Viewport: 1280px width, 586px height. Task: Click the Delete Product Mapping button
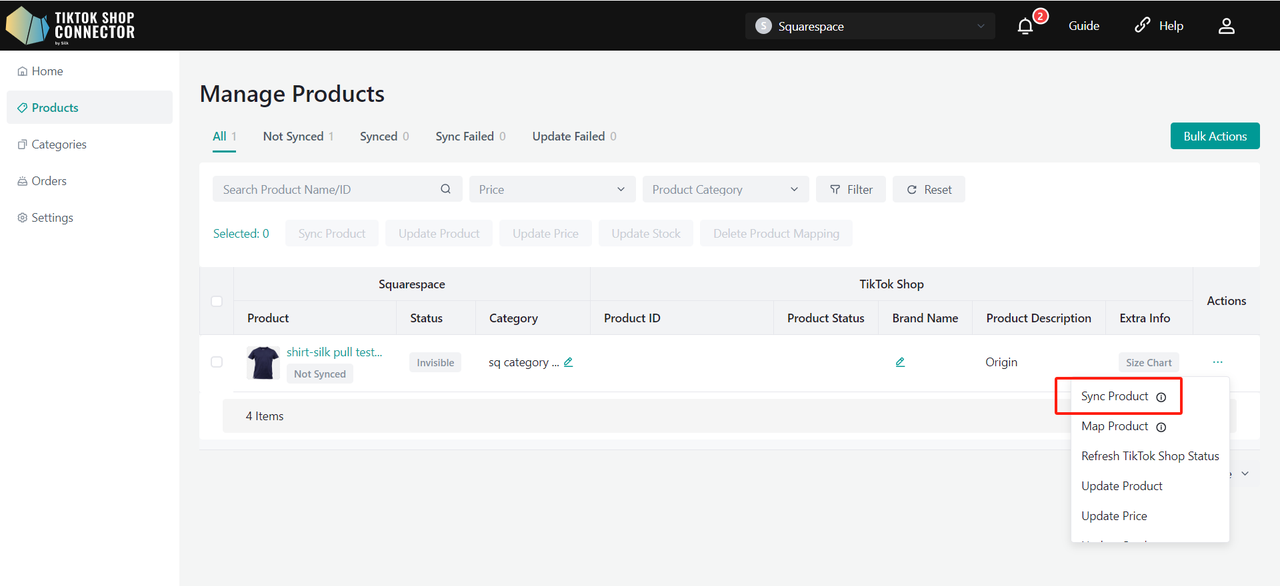coord(776,234)
